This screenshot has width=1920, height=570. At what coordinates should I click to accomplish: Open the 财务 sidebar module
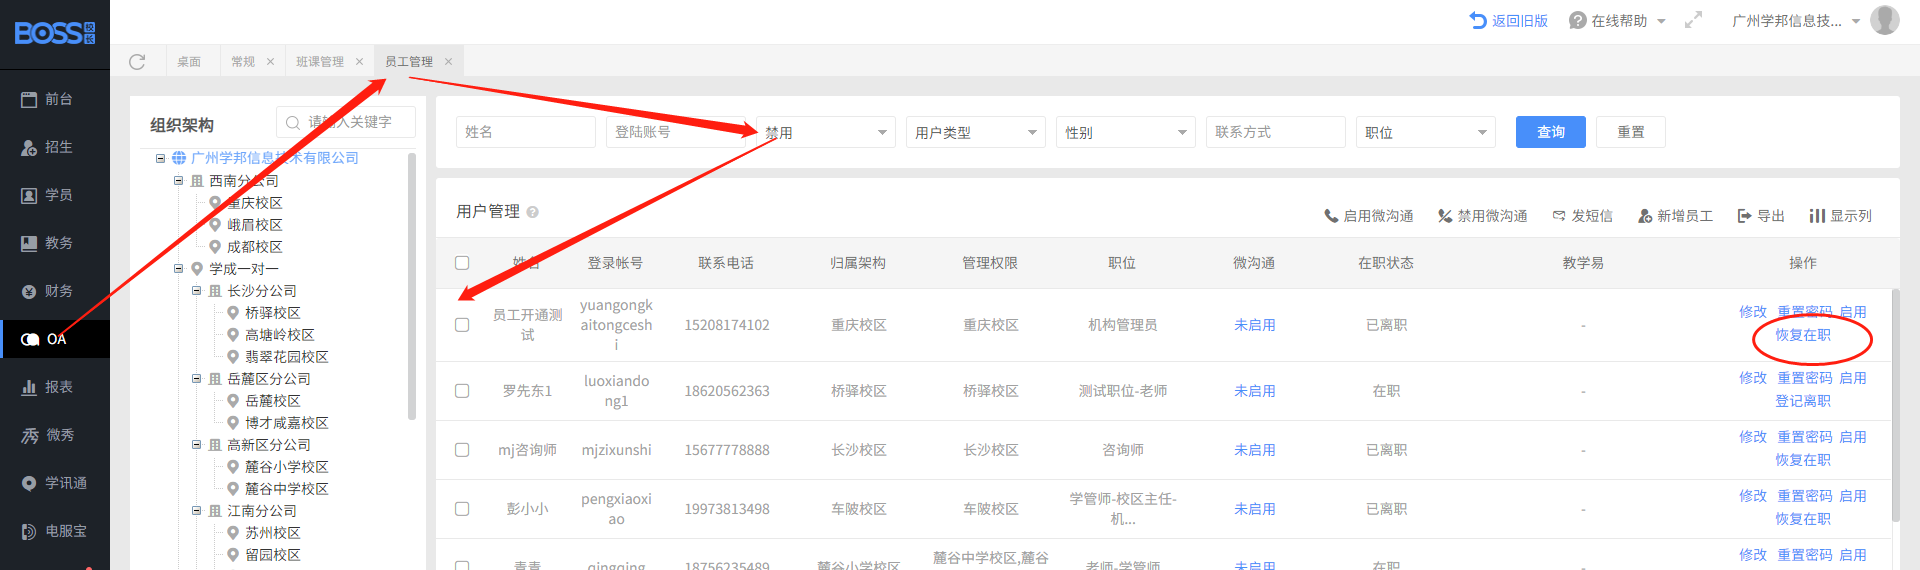[47, 291]
